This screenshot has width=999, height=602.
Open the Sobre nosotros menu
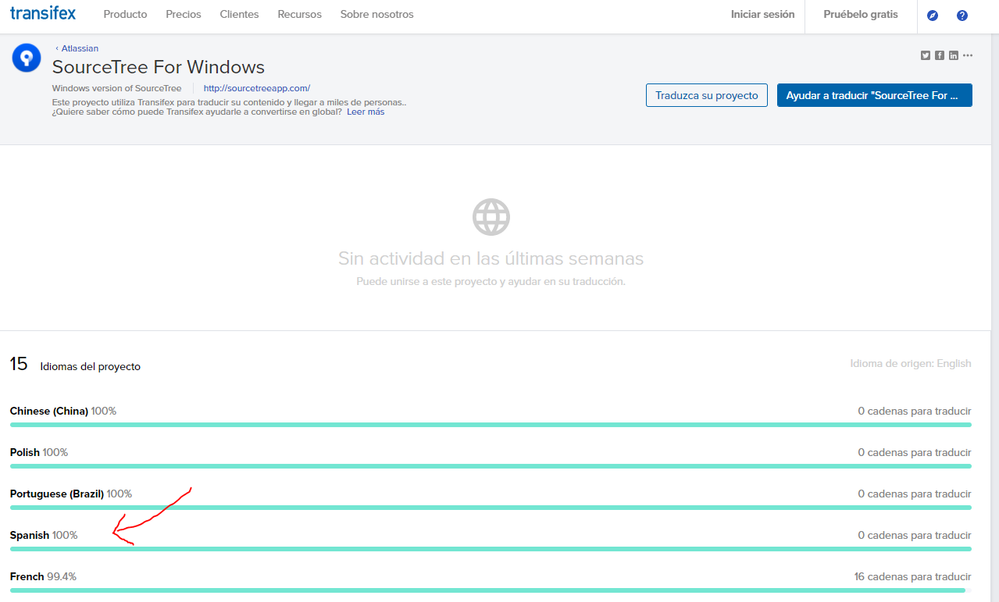pos(377,14)
